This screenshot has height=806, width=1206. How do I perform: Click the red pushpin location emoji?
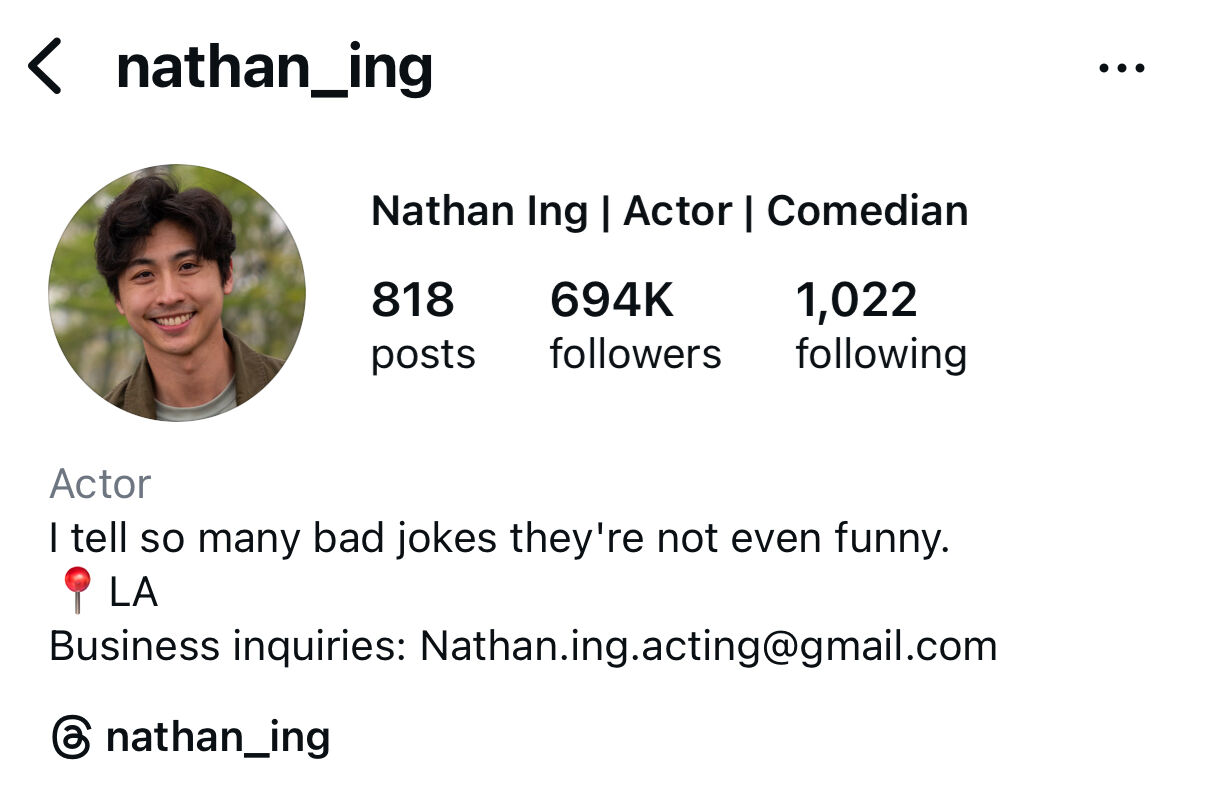pos(76,592)
